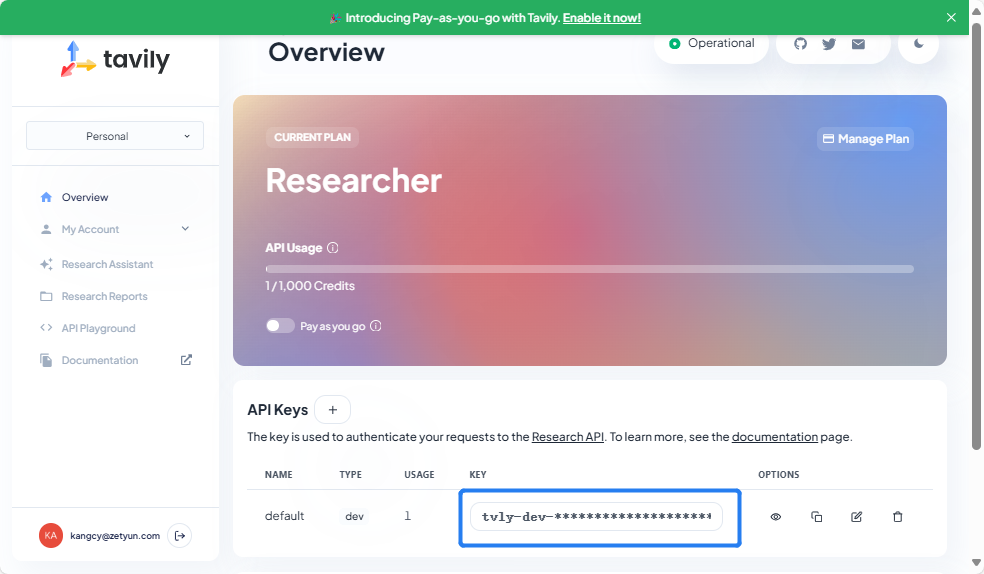Open the Research Assistant page
The height and width of the screenshot is (574, 984).
pyautogui.click(x=107, y=264)
